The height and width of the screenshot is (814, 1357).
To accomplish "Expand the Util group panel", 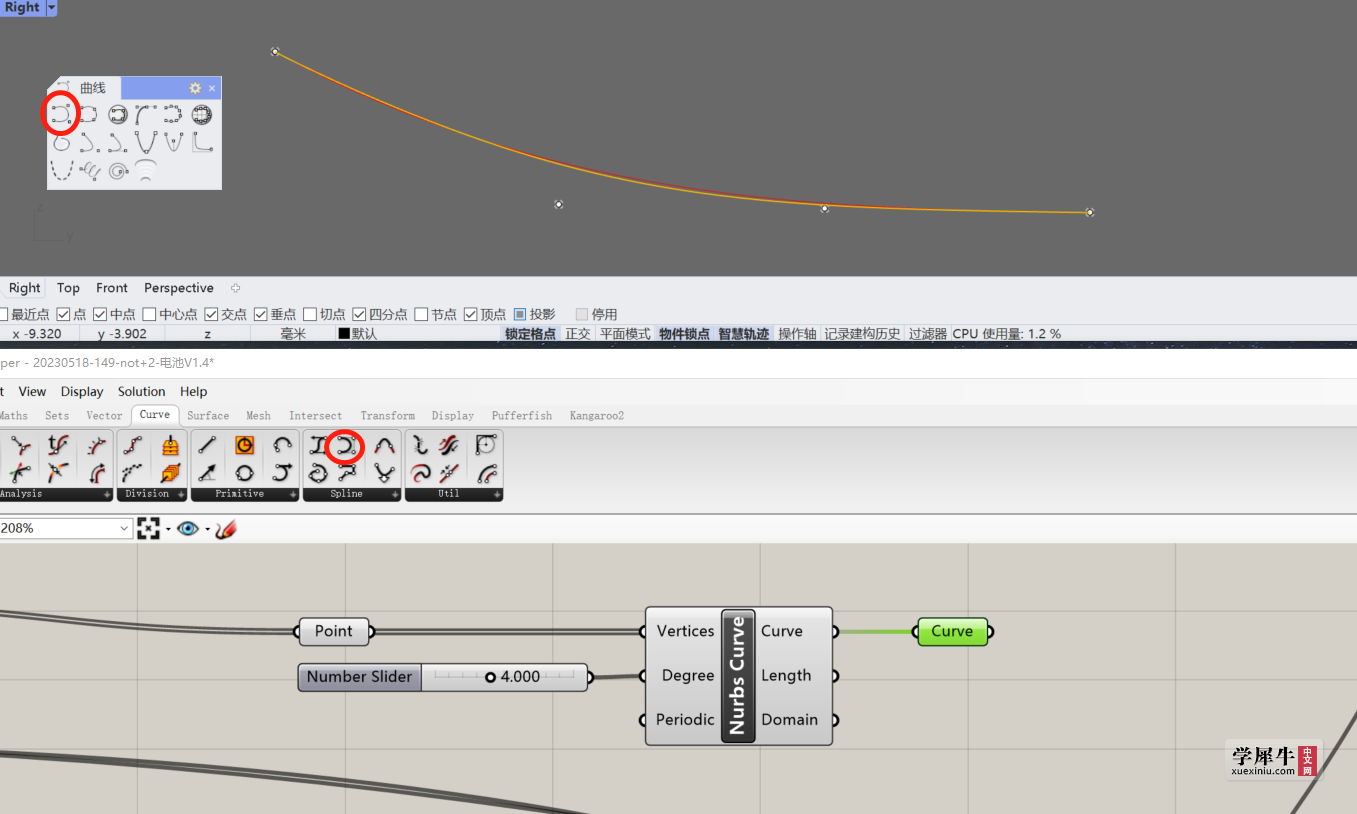I will (497, 494).
